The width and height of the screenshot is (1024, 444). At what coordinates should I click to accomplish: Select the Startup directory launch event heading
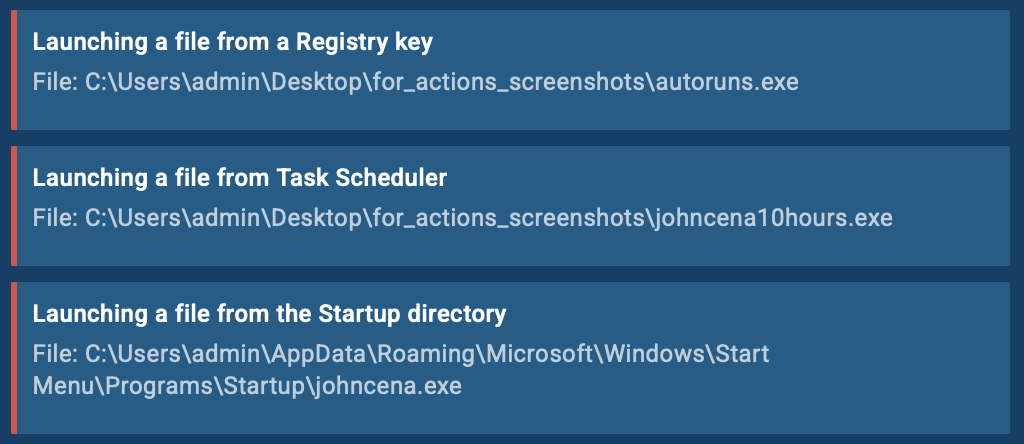point(269,314)
